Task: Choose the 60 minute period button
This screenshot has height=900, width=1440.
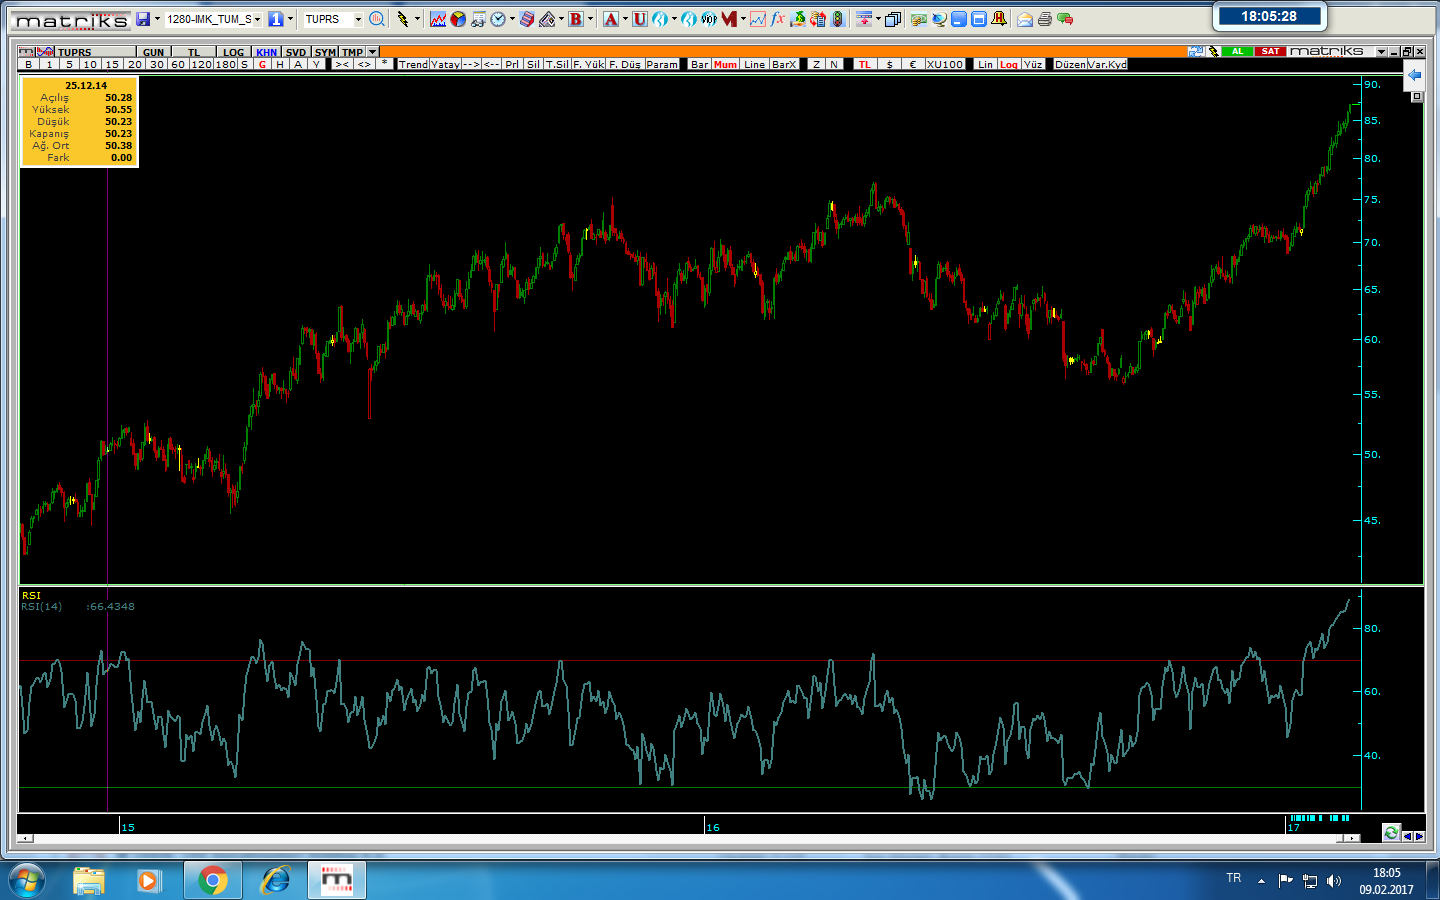Action: tap(178, 64)
